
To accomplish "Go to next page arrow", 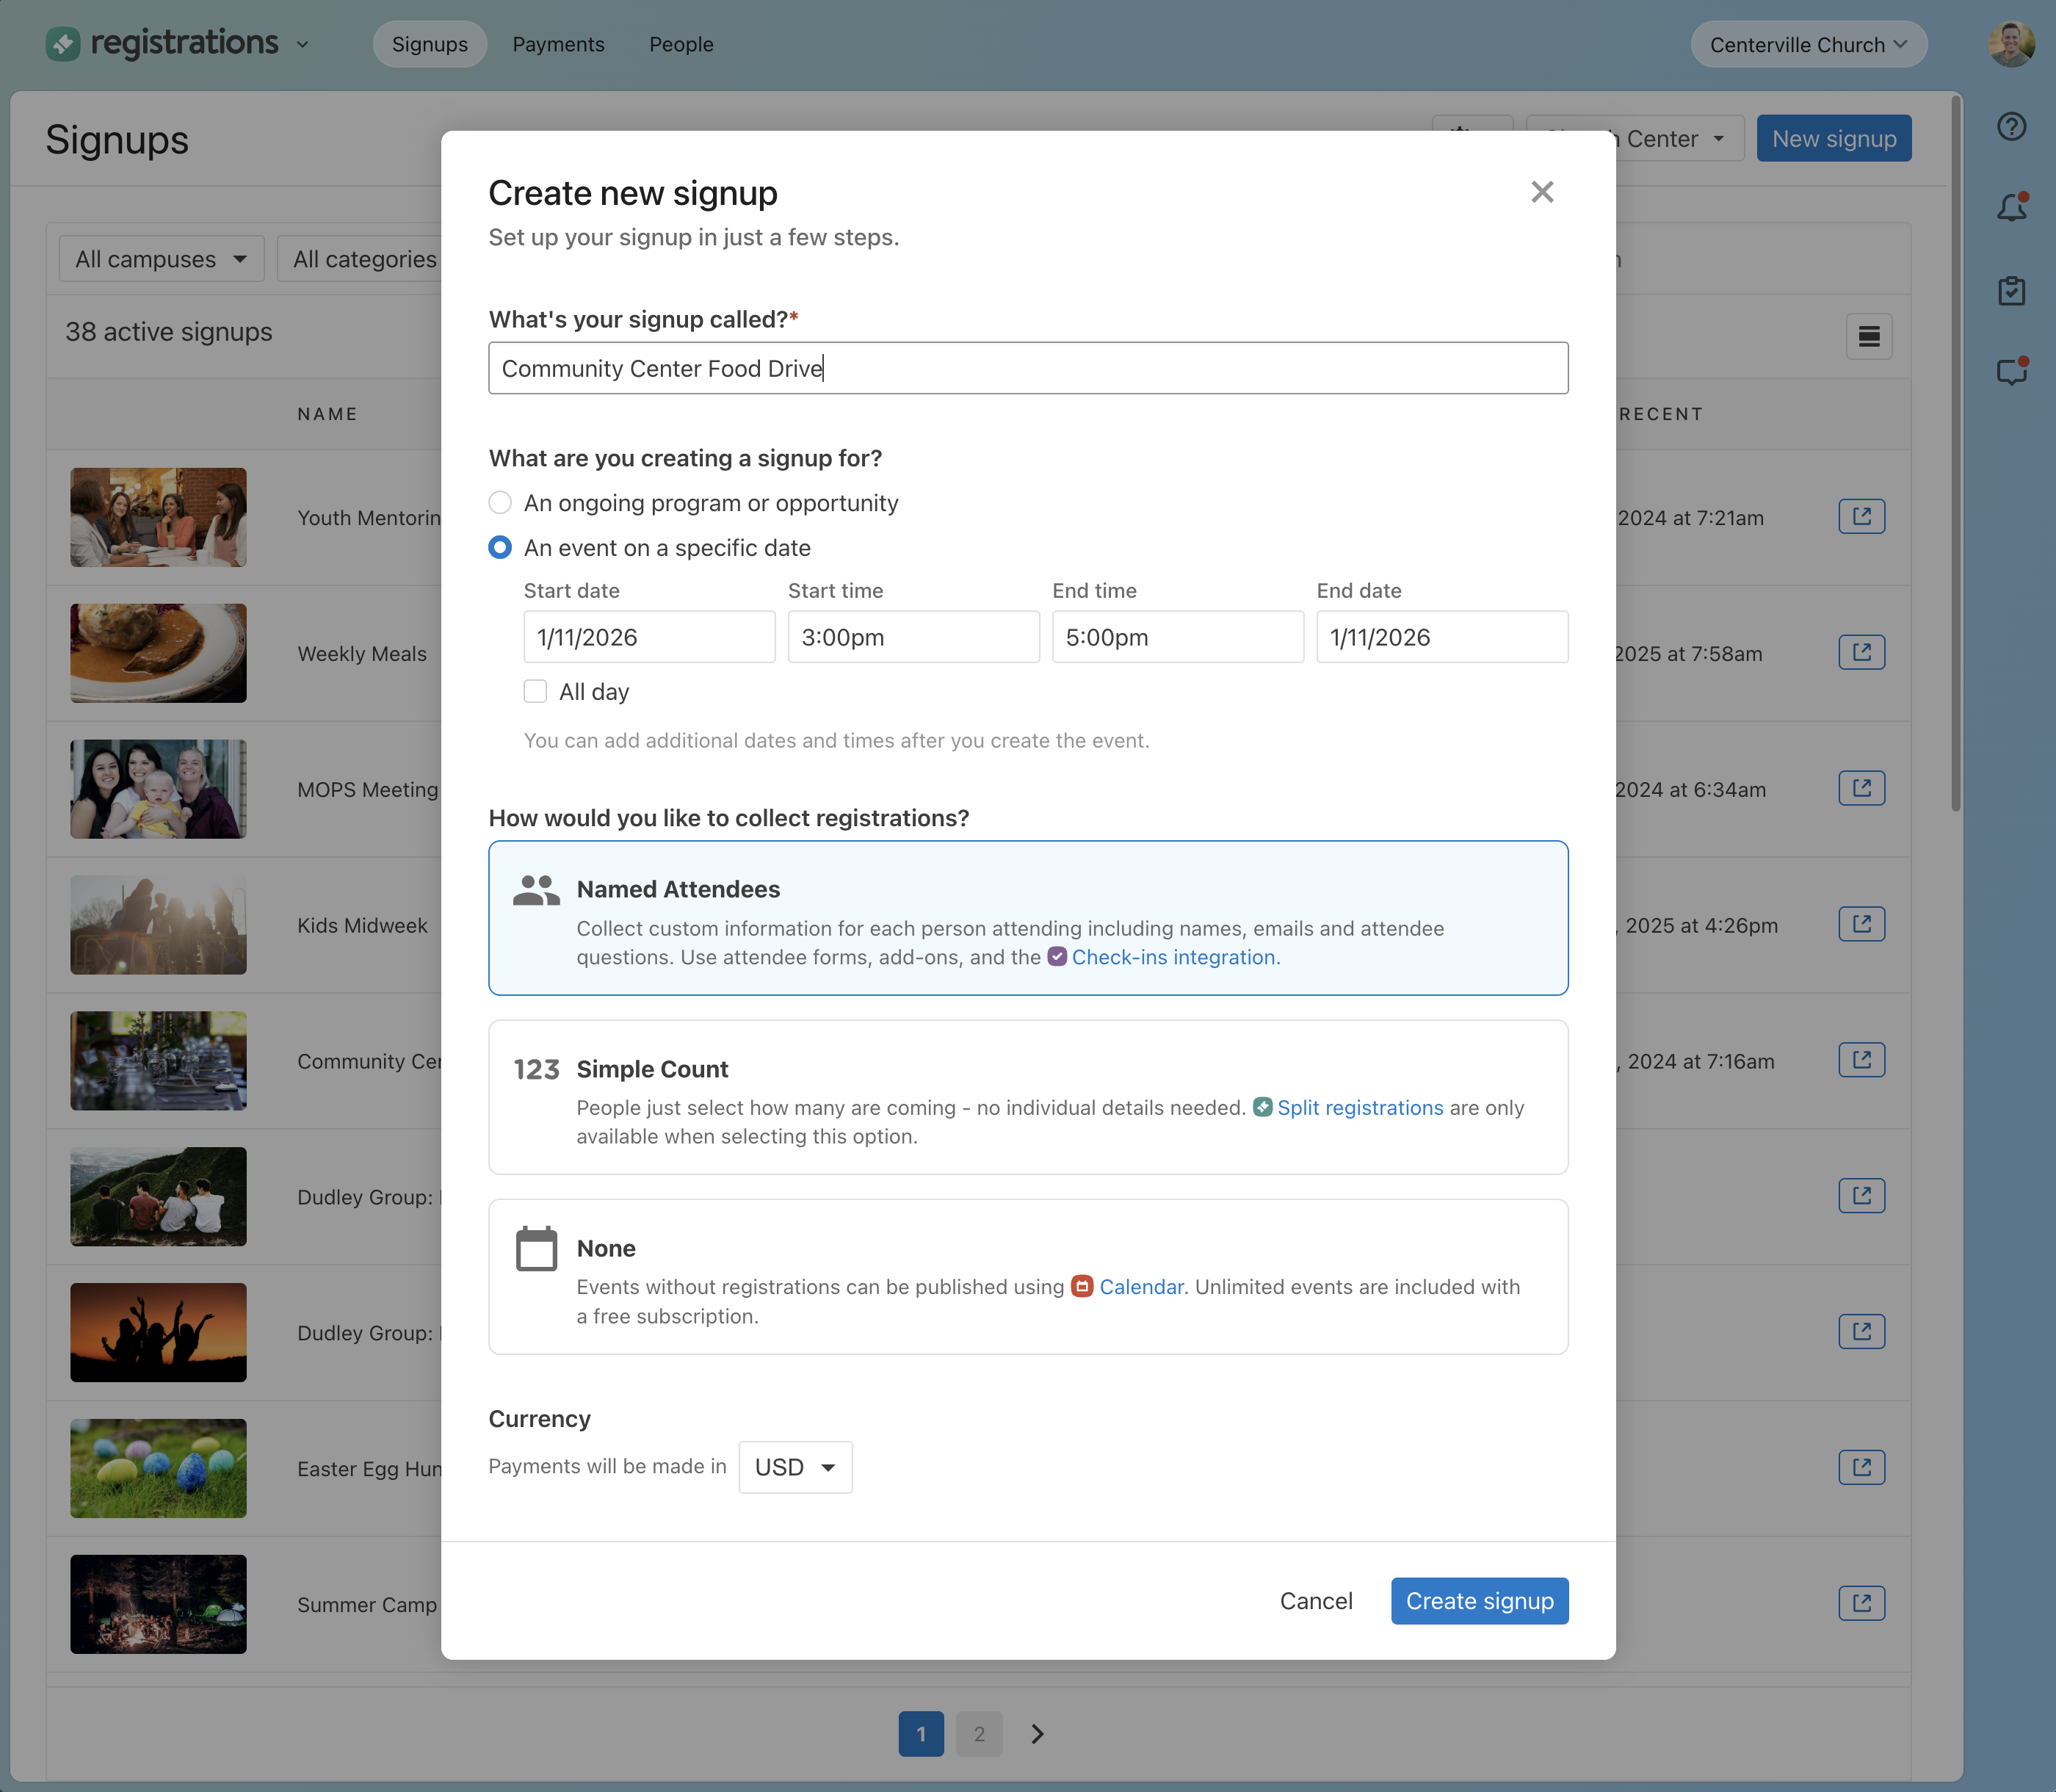I will pos(1037,1734).
